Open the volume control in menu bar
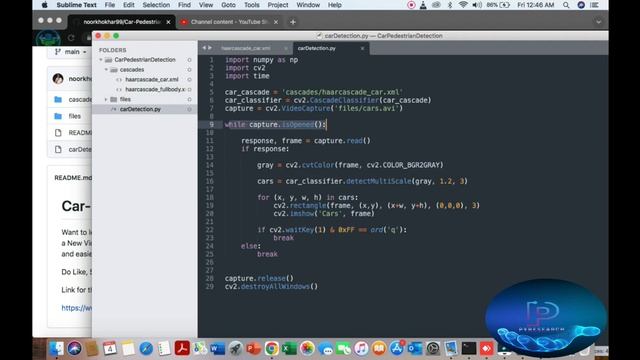This screenshot has height=360, width=640. [477, 5]
